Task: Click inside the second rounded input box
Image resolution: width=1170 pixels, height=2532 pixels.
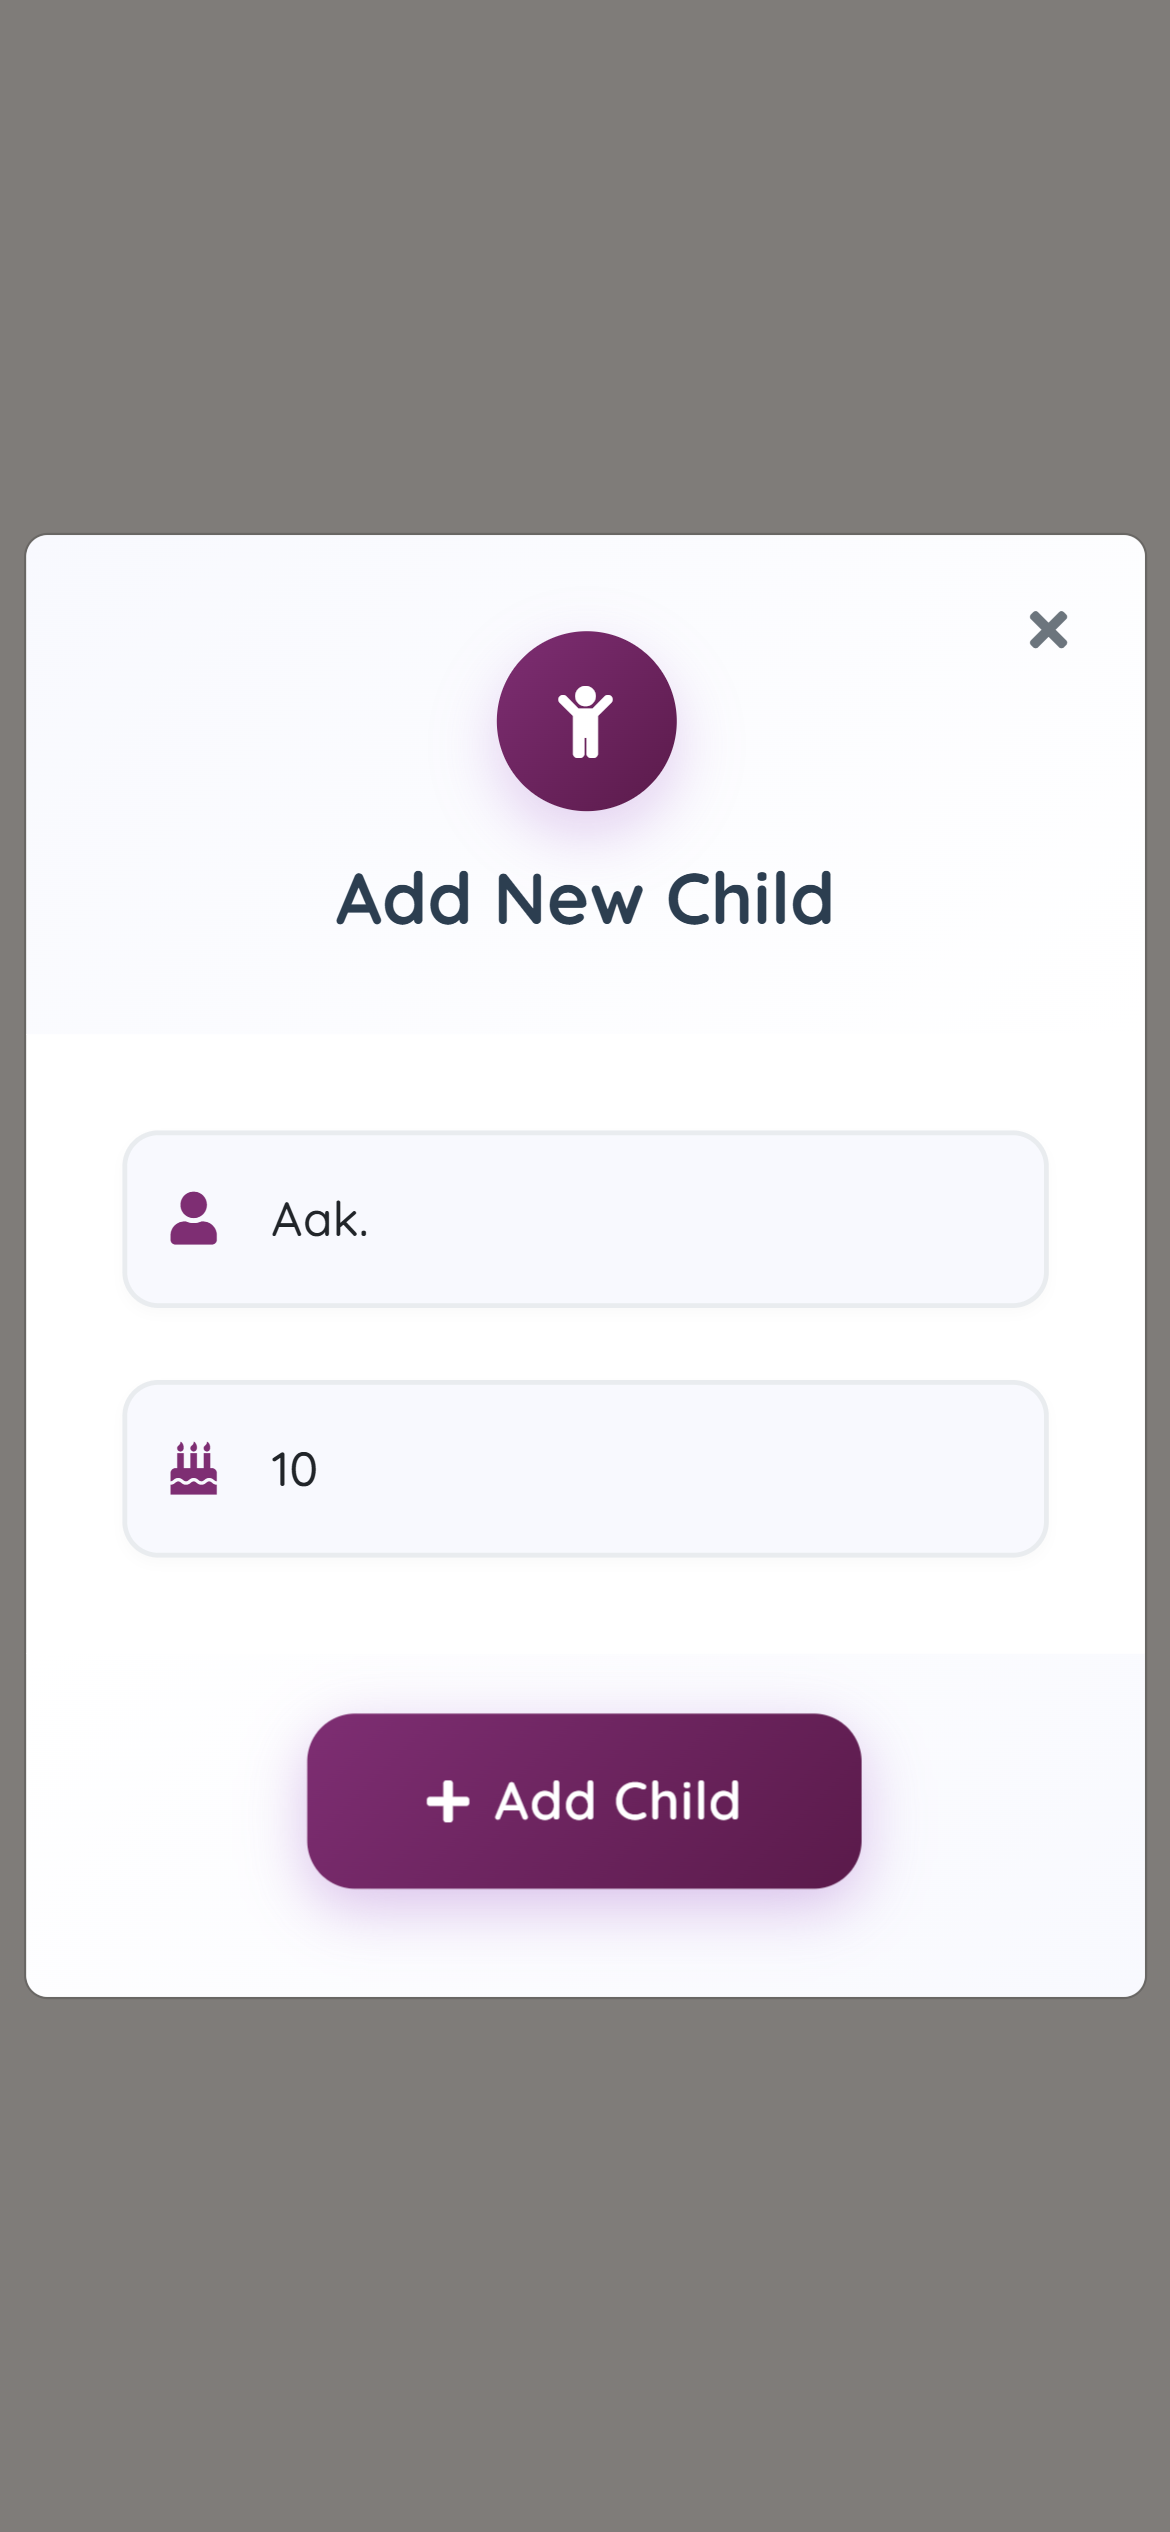Action: point(585,1467)
